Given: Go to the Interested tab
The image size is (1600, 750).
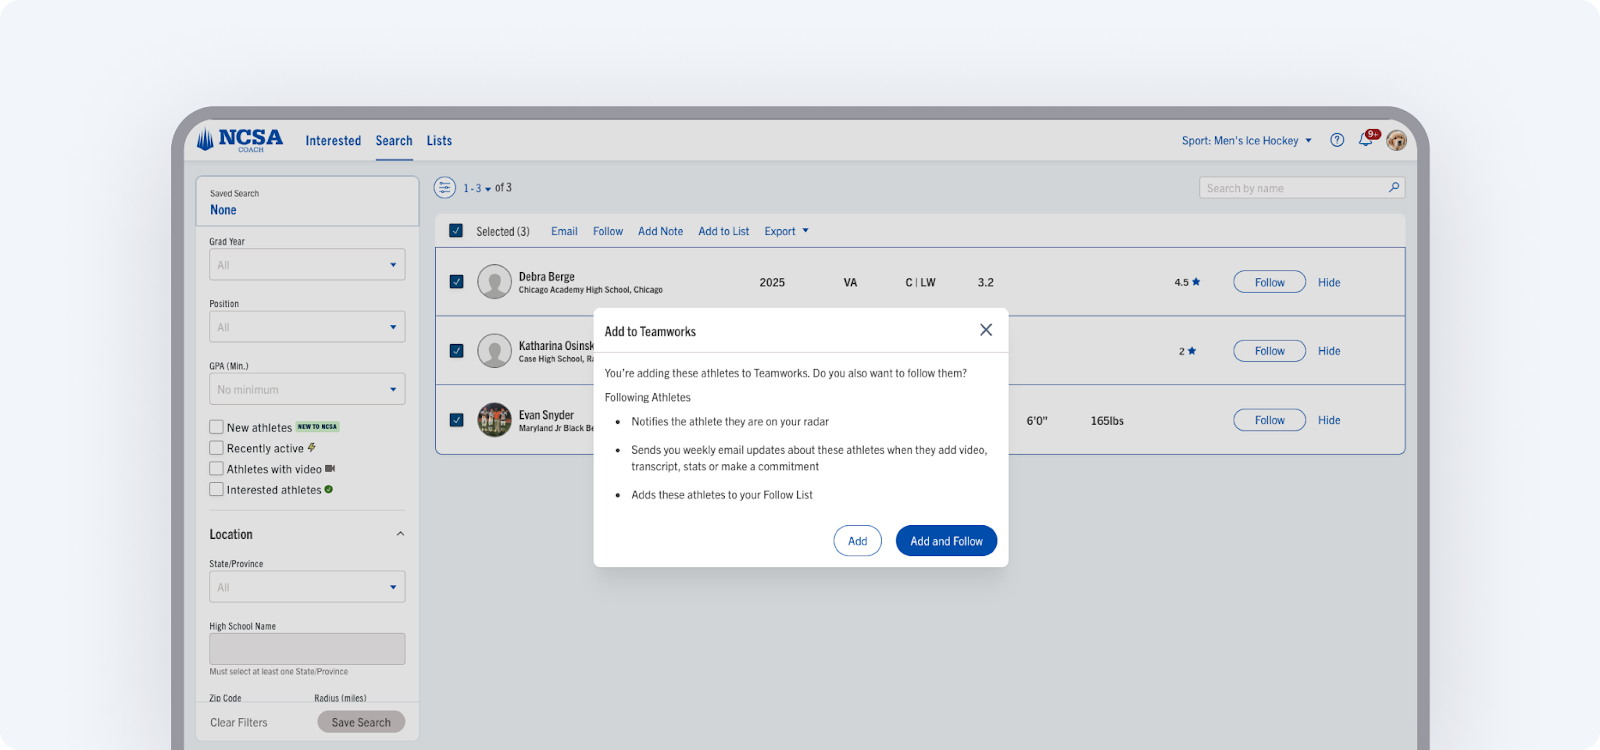Looking at the screenshot, I should 333,141.
